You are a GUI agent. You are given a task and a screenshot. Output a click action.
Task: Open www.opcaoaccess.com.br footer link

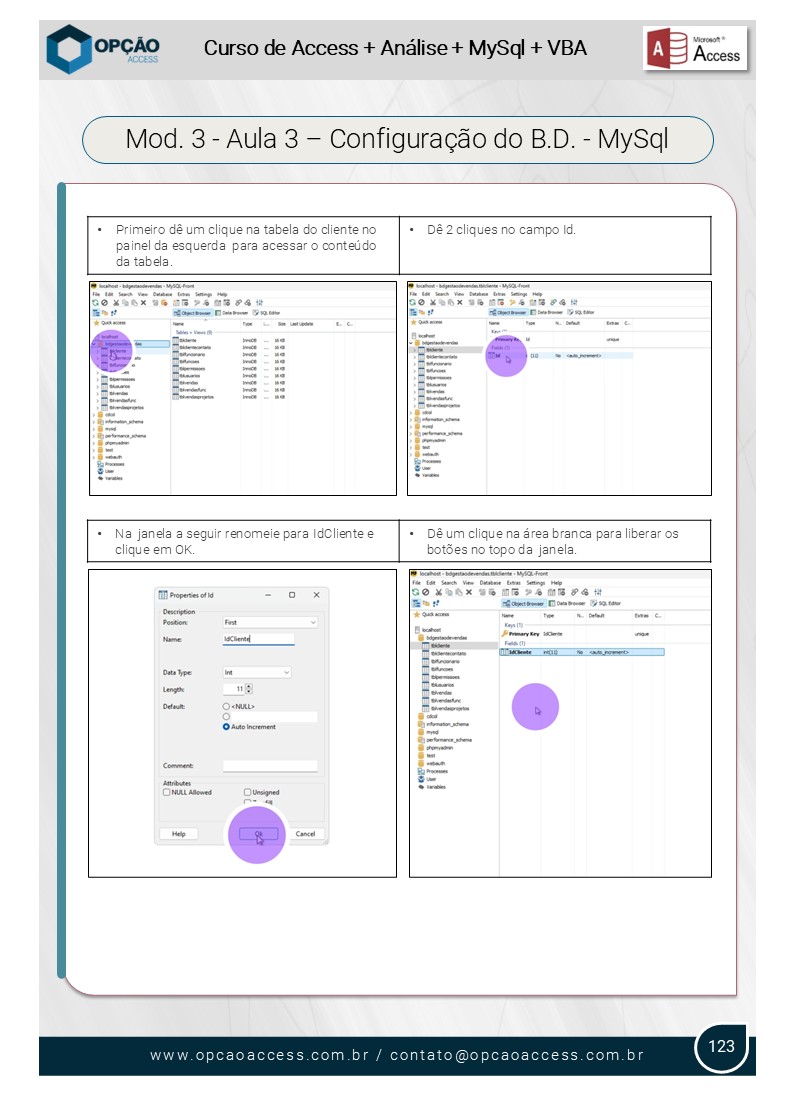coord(259,1055)
